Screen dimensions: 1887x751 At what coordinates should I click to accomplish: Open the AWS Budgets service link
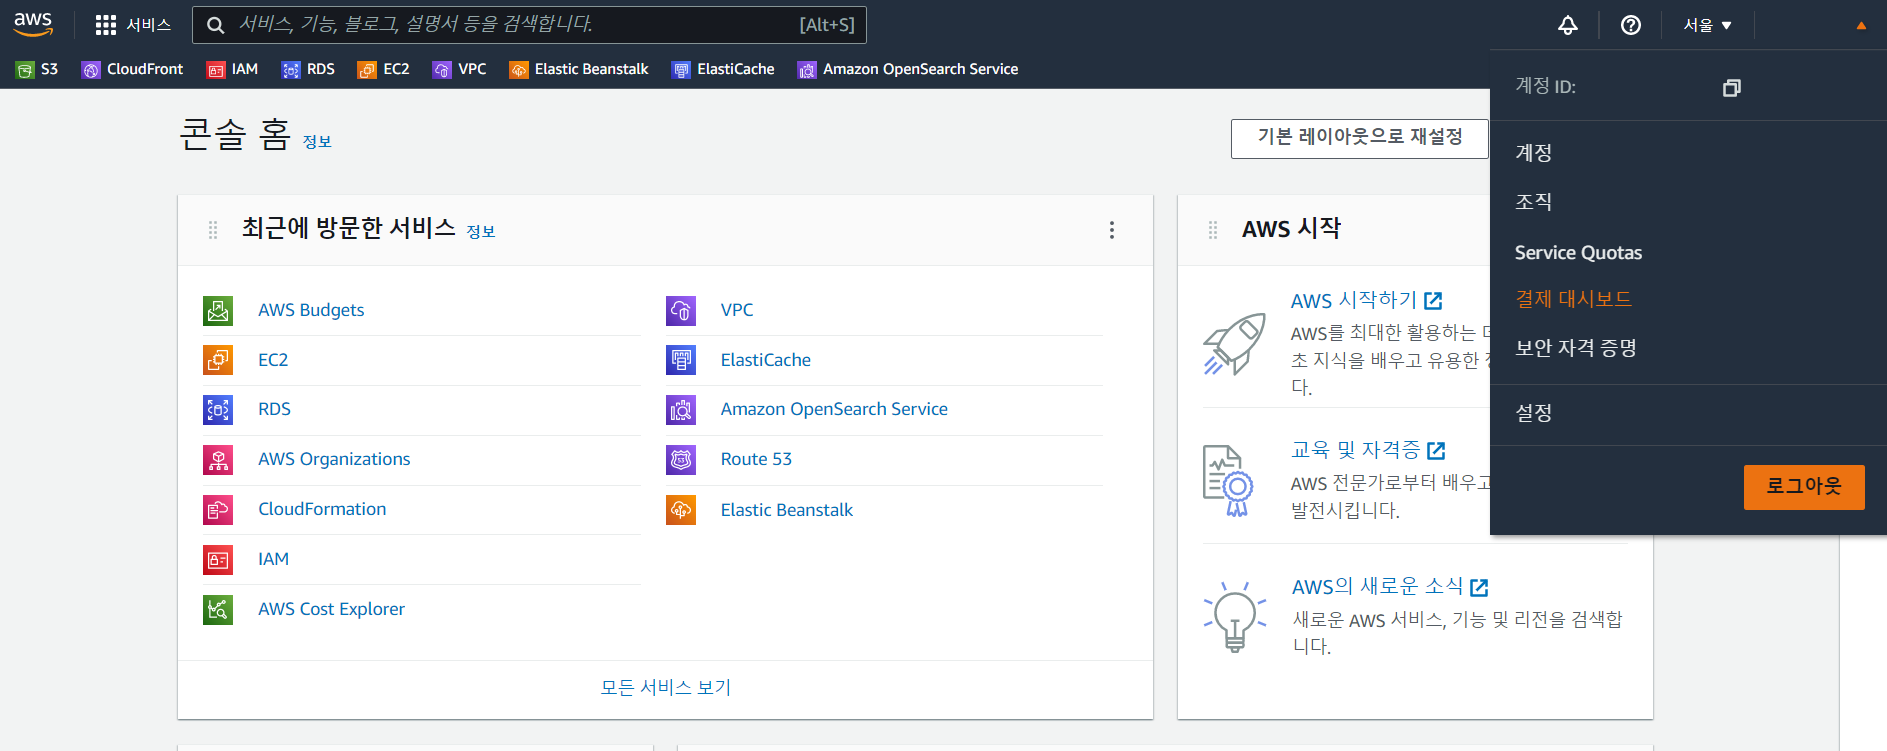pyautogui.click(x=311, y=310)
